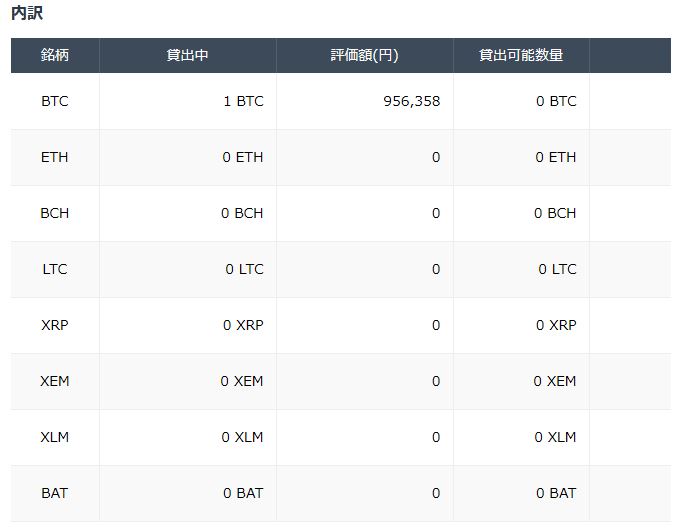Click the 銘柄 column header

coord(55,55)
